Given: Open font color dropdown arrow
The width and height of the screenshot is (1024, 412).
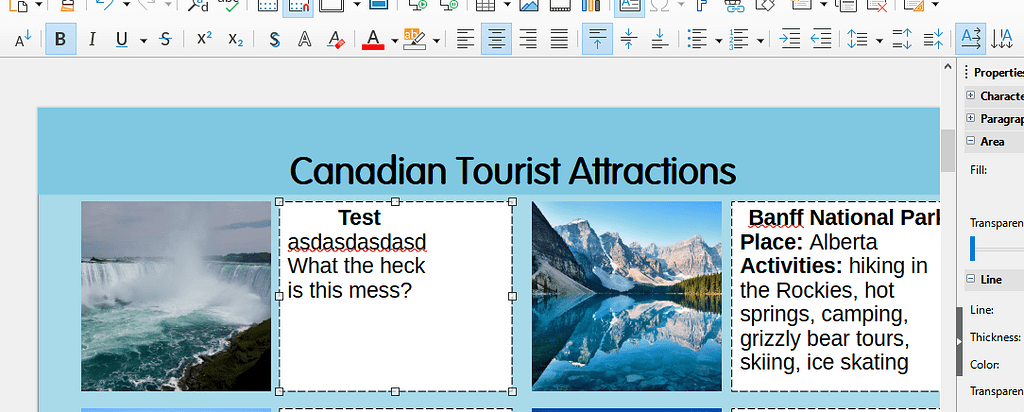Looking at the screenshot, I should (394, 40).
